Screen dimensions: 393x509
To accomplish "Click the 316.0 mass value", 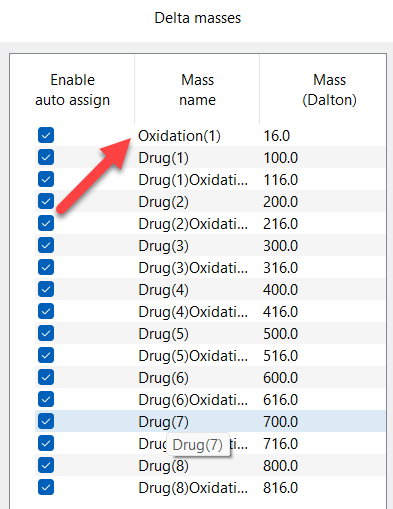I will click(x=280, y=268).
